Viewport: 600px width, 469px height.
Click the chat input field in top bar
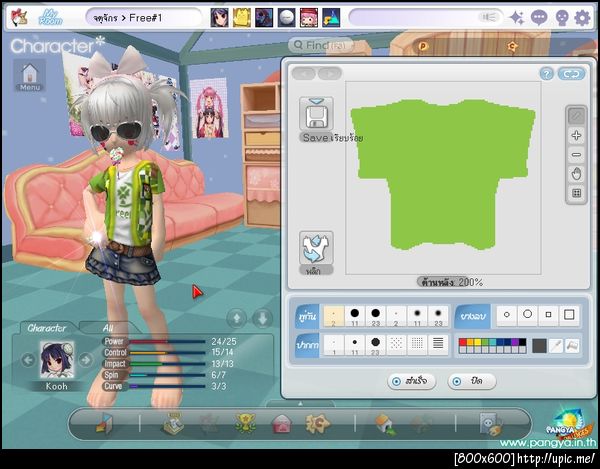coord(426,18)
